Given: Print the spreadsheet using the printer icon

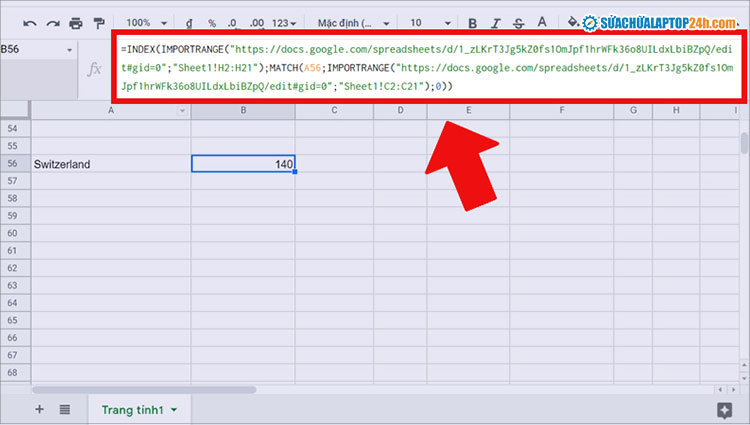Looking at the screenshot, I should coord(76,22).
